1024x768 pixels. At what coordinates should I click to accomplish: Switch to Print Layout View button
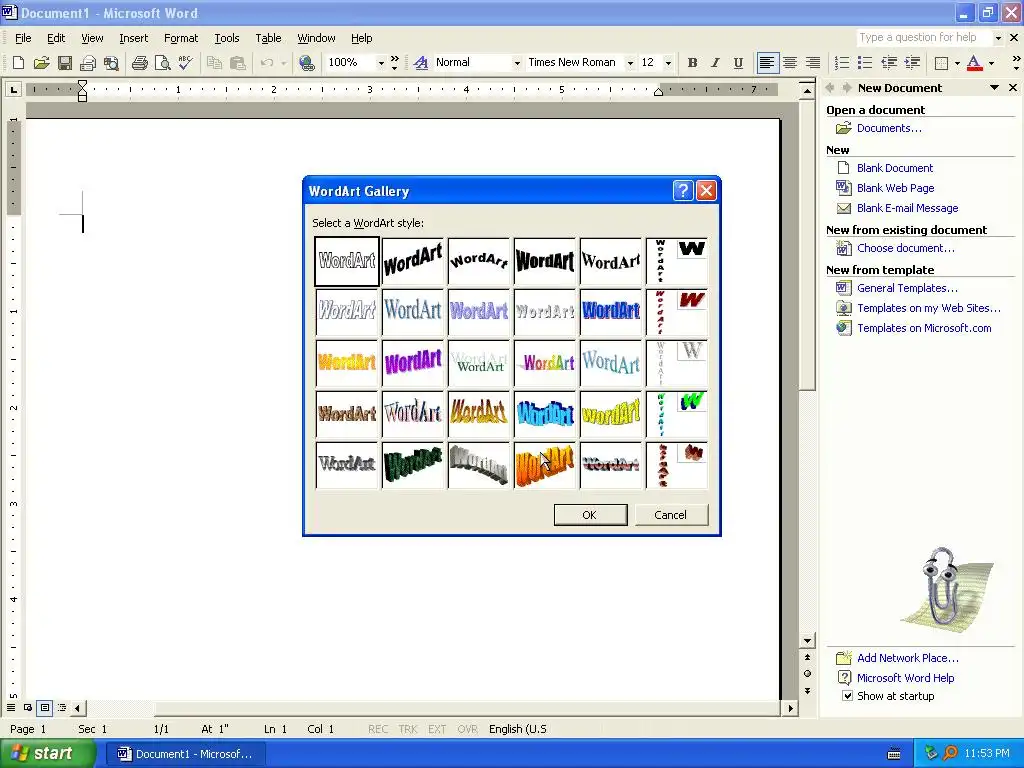click(x=44, y=707)
